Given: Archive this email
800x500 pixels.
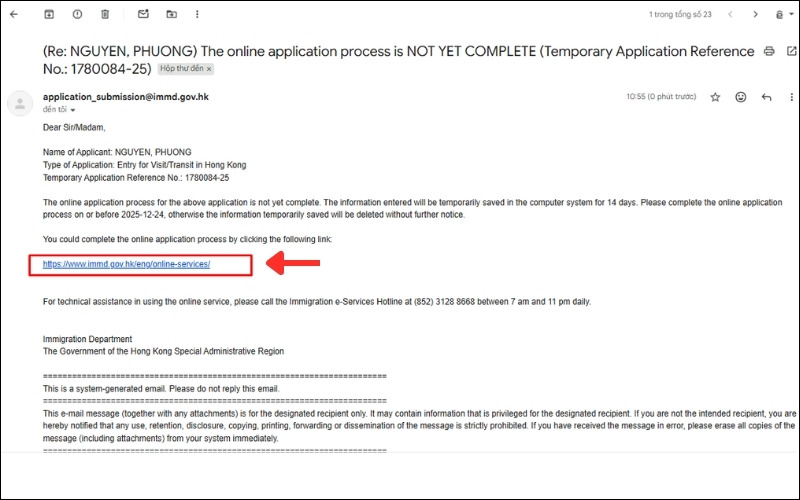Looking at the screenshot, I should click(49, 14).
